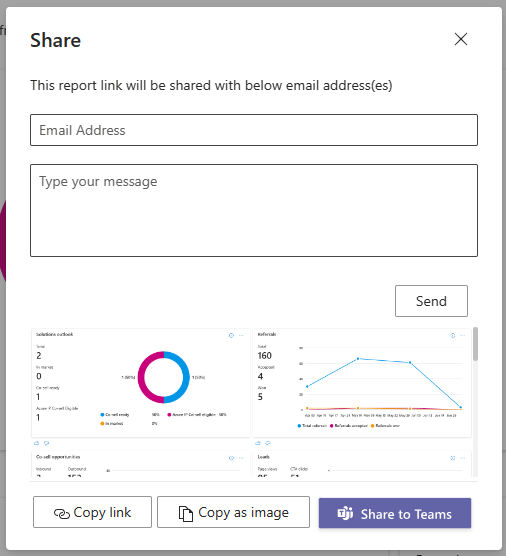
Task: Click the Solutions outlook info icon
Action: [x=231, y=335]
